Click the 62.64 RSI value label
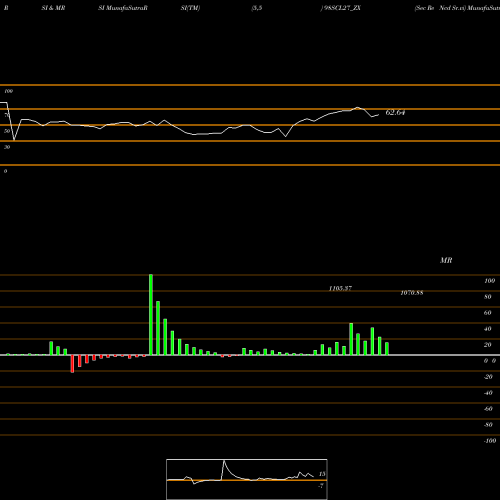 coord(395,112)
